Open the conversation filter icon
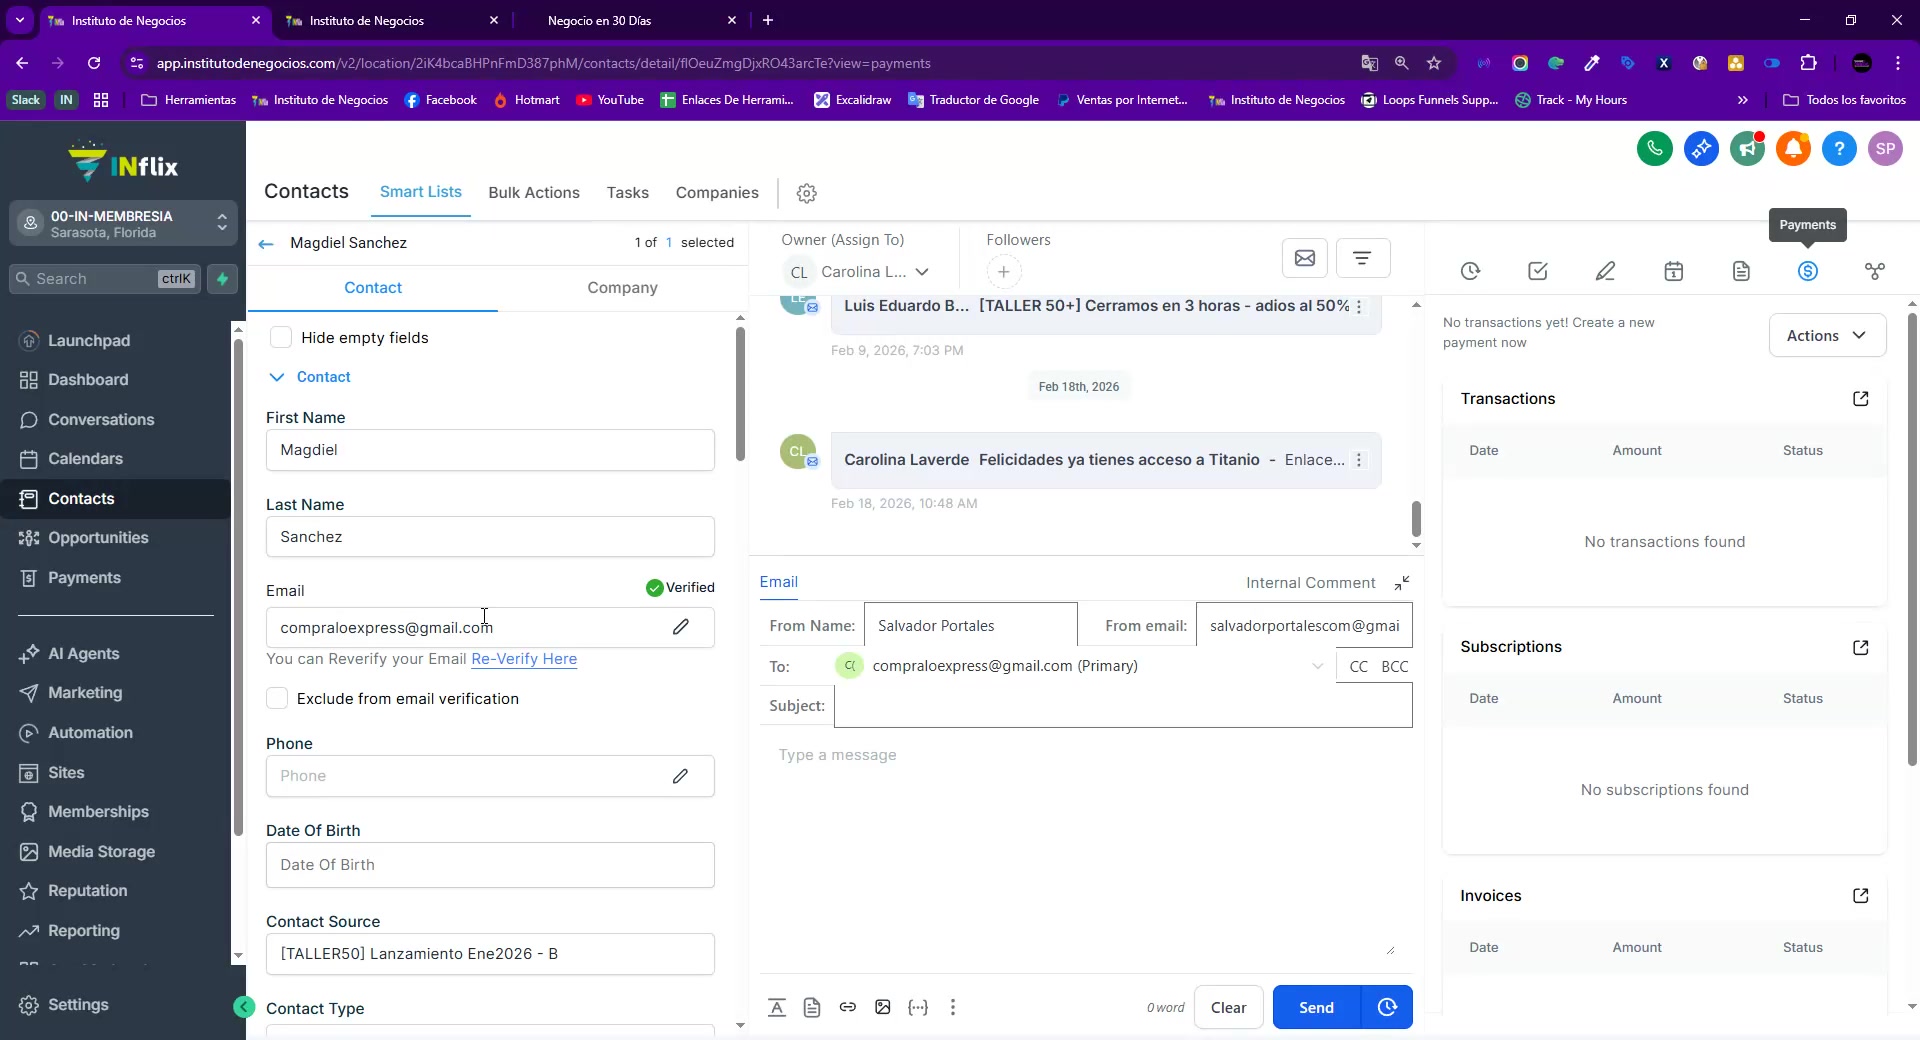This screenshot has width=1920, height=1040. [1362, 258]
